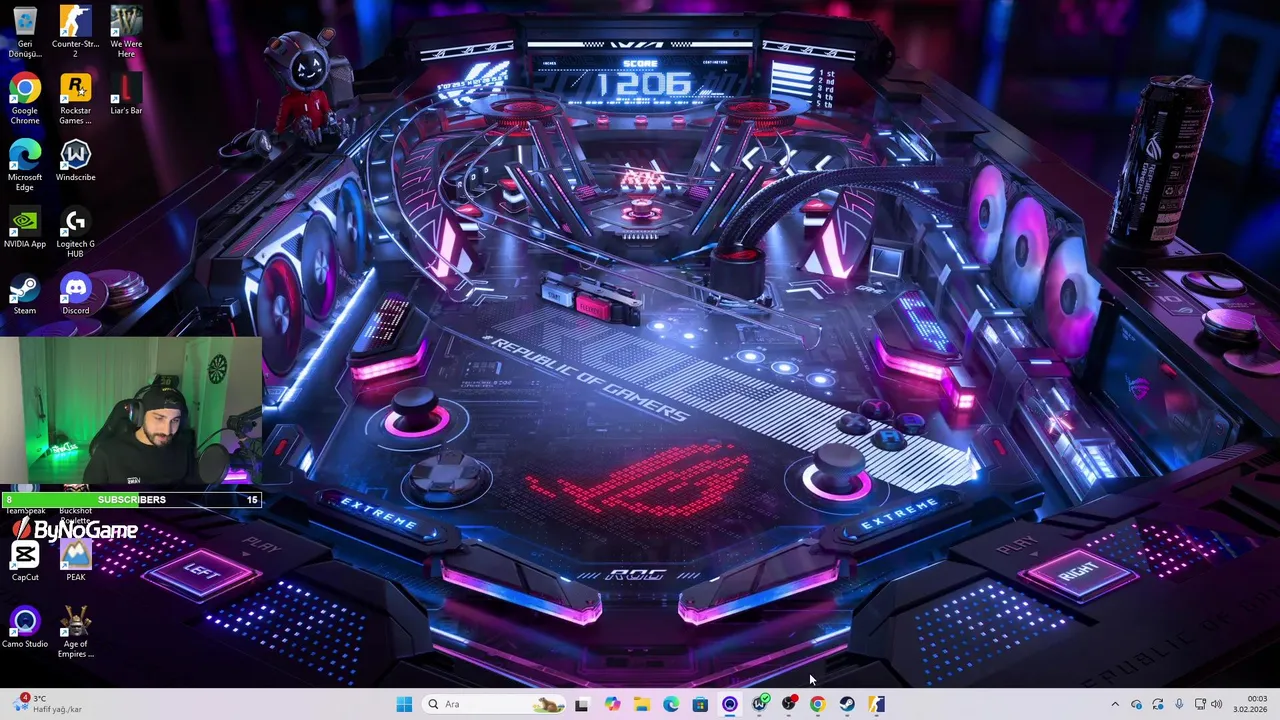The image size is (1280, 720).
Task: Open the sync update tray icon
Action: [1158, 704]
